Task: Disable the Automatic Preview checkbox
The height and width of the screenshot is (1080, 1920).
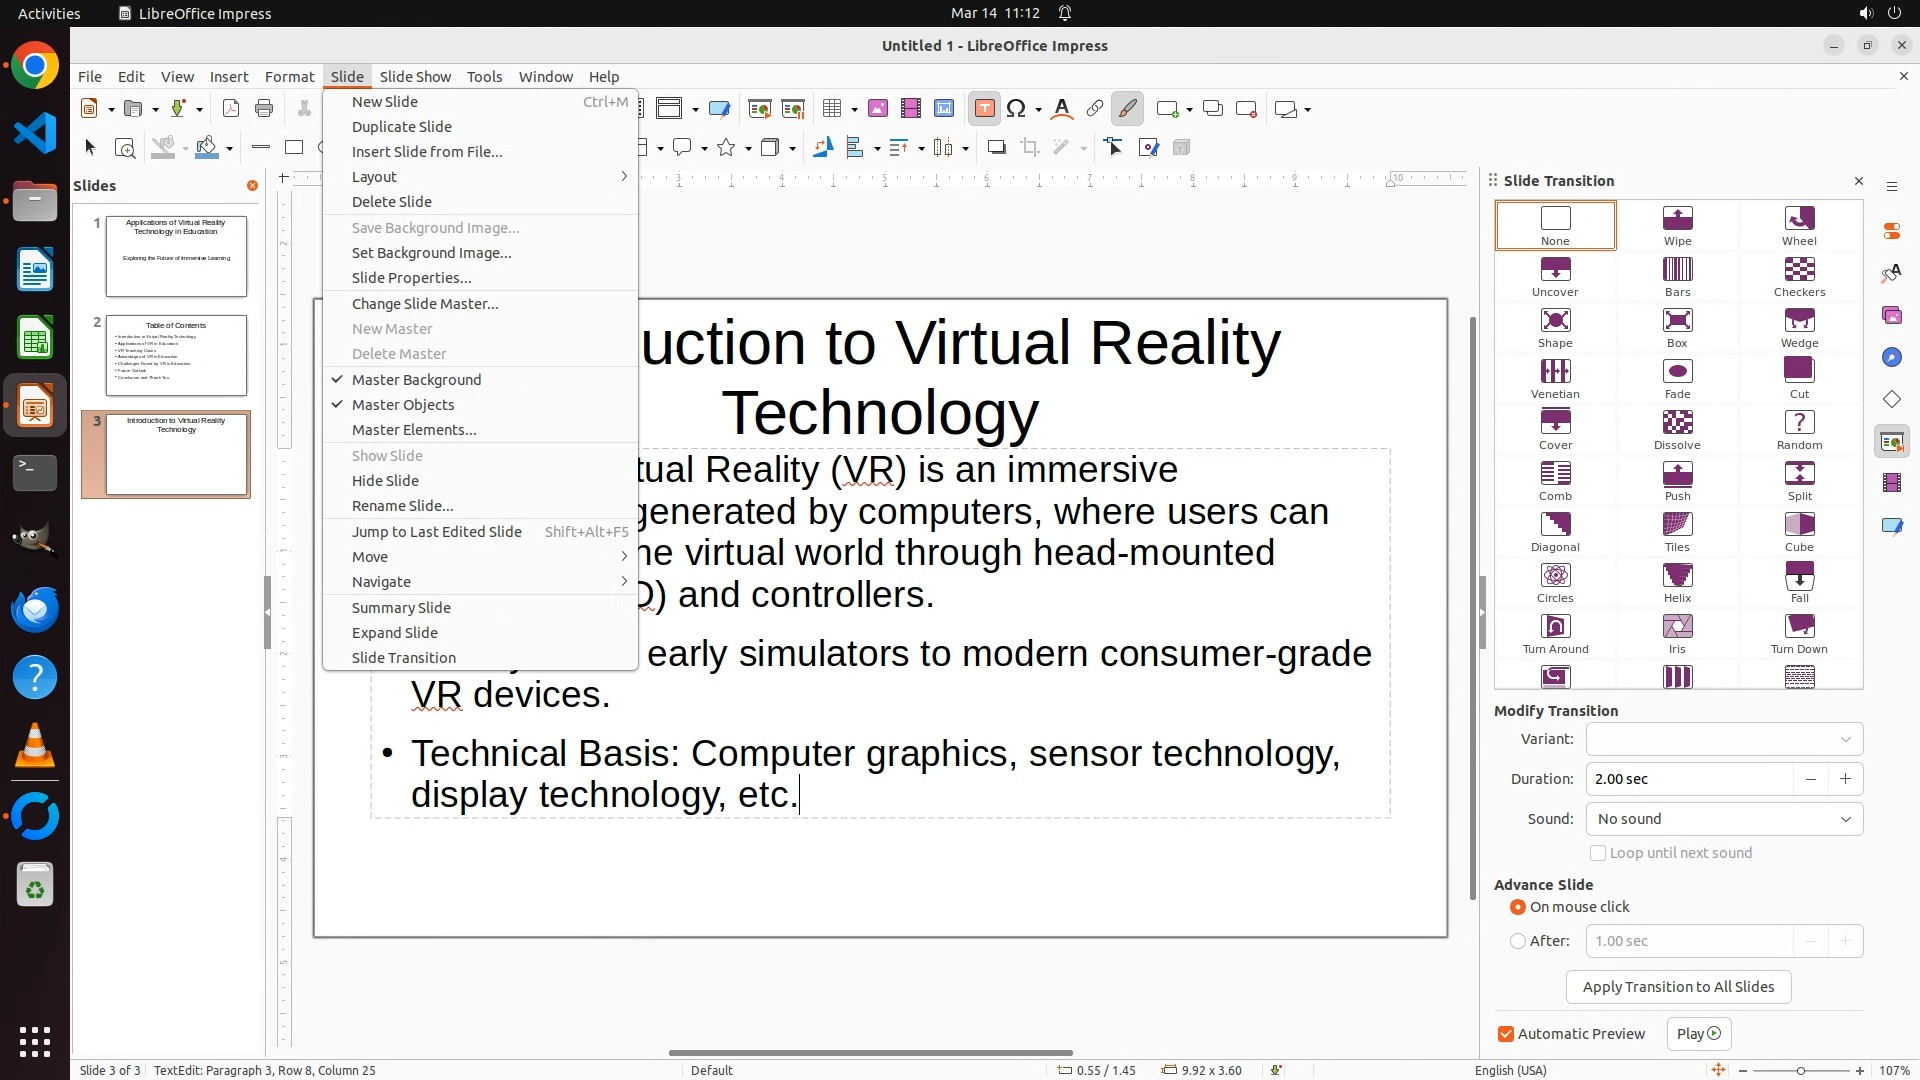Action: coord(1506,1034)
